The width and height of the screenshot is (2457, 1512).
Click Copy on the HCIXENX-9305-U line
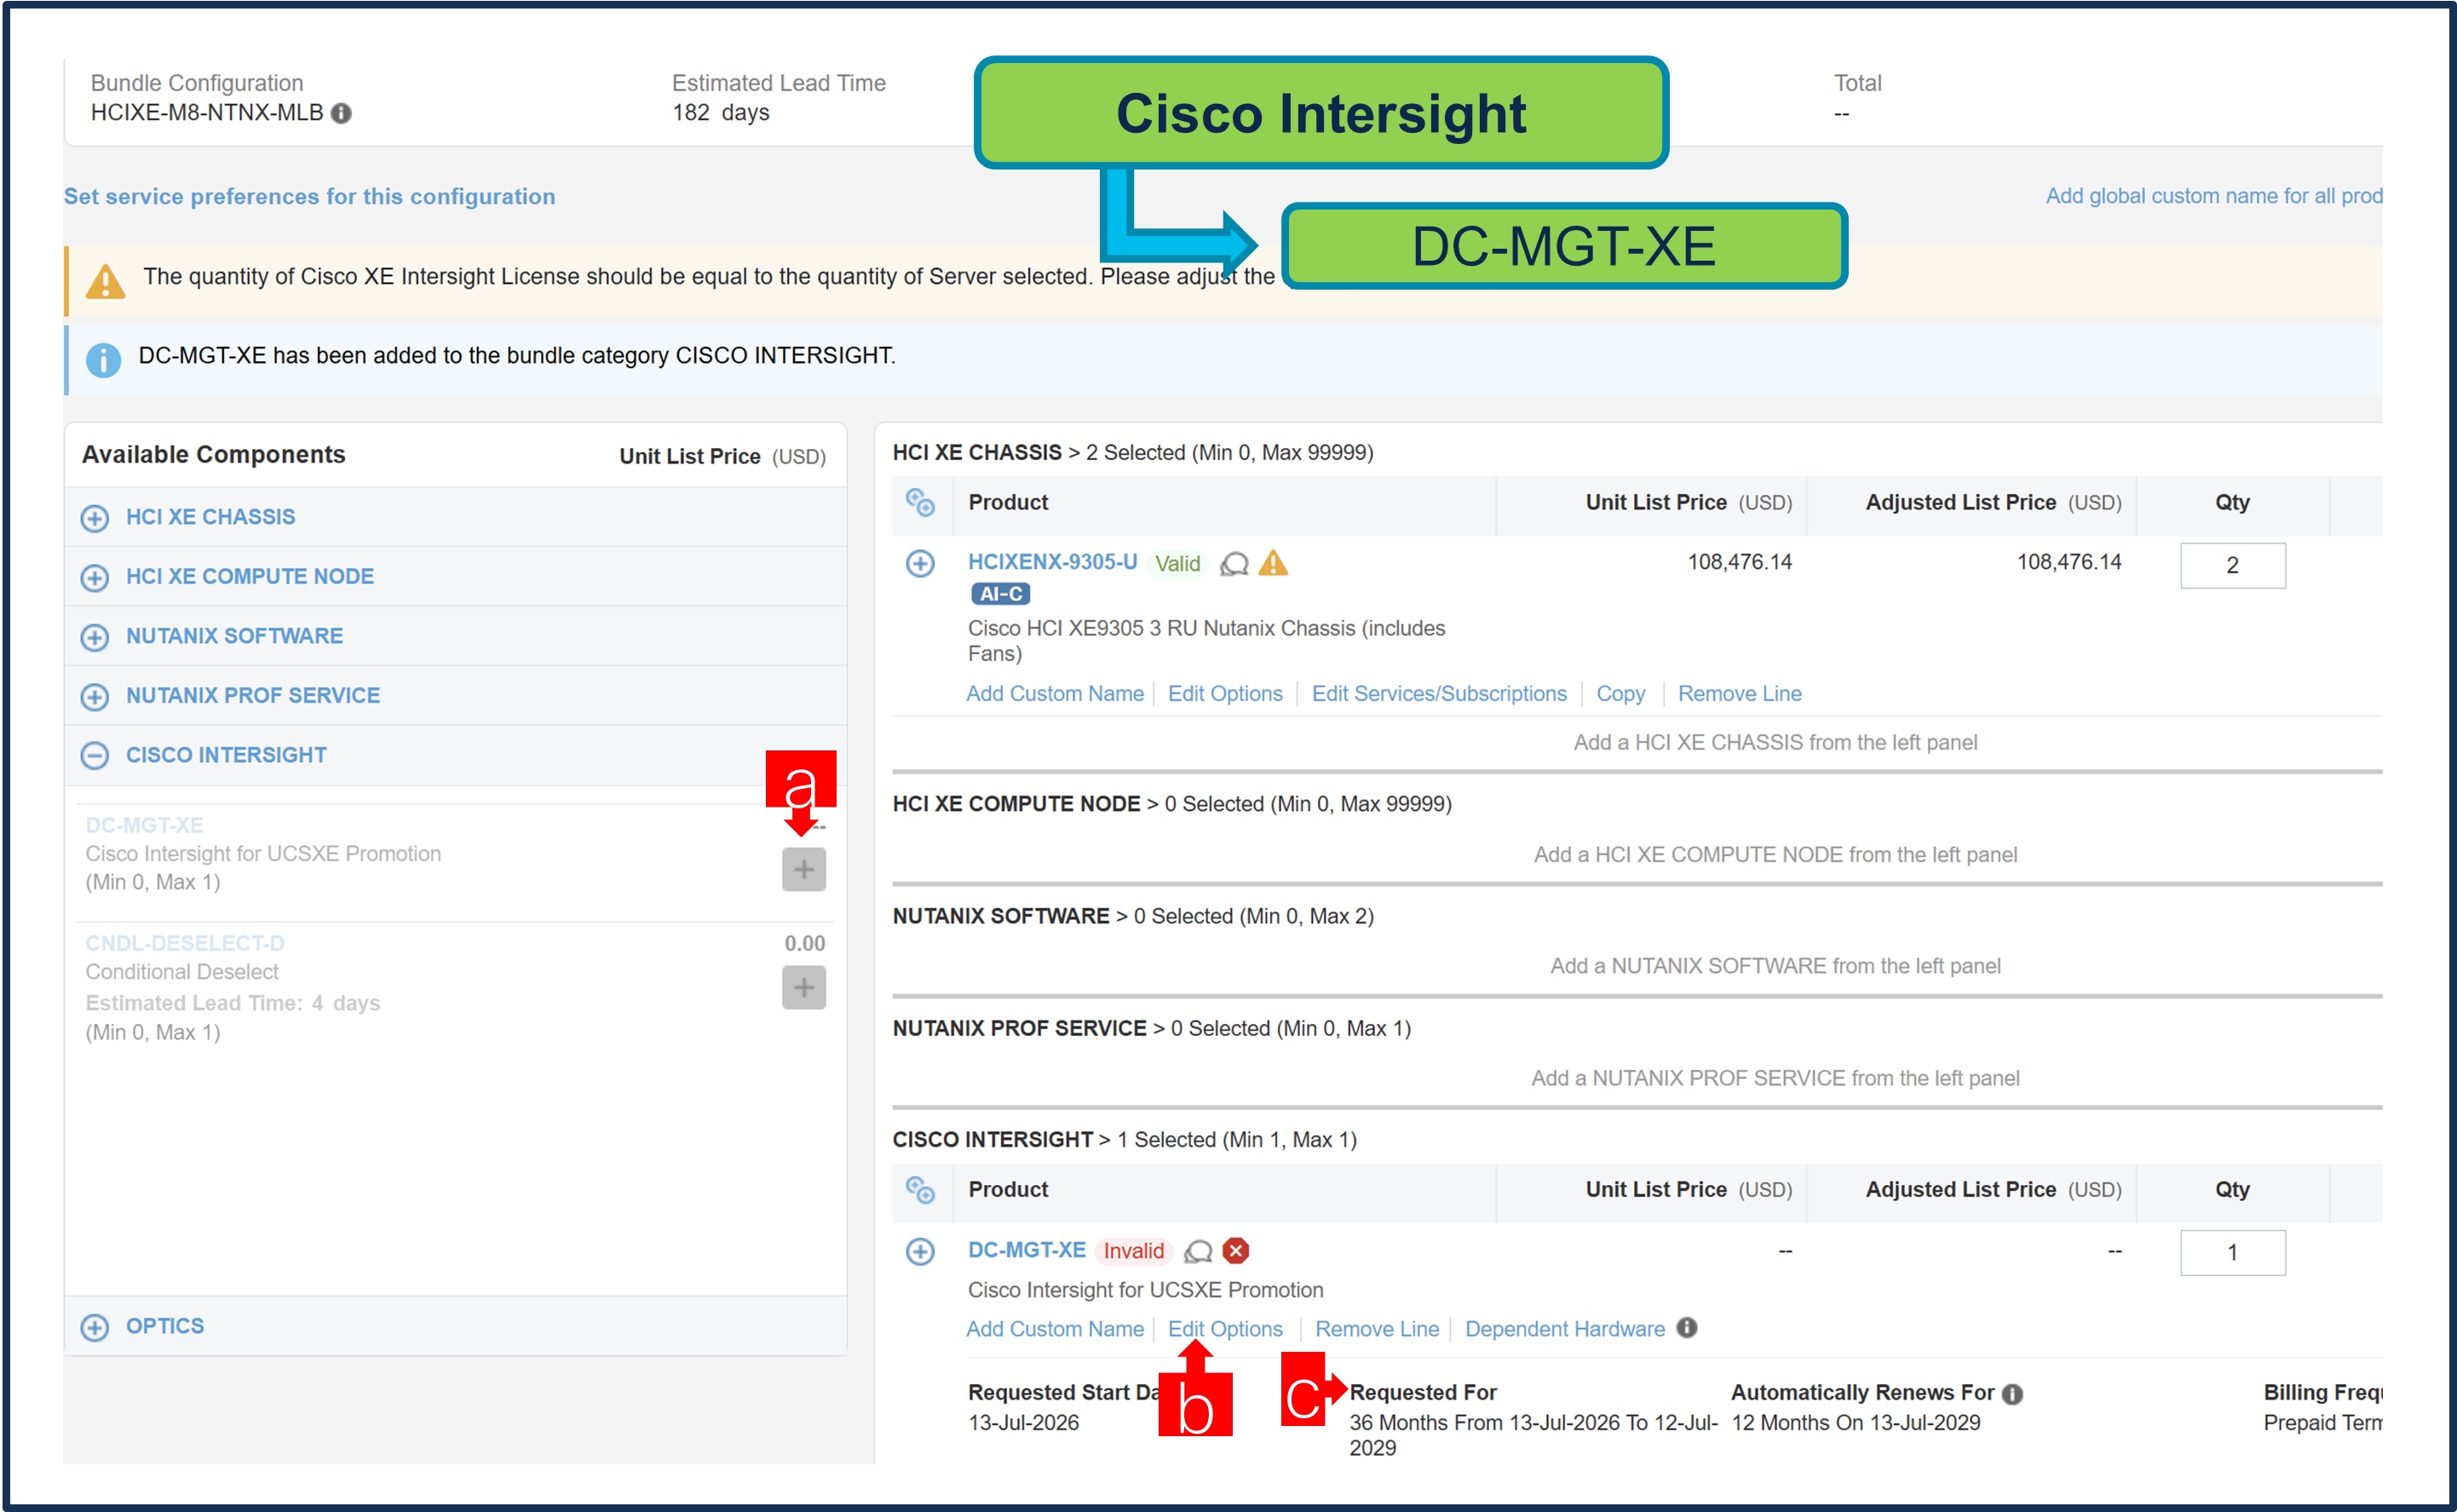tap(1620, 693)
